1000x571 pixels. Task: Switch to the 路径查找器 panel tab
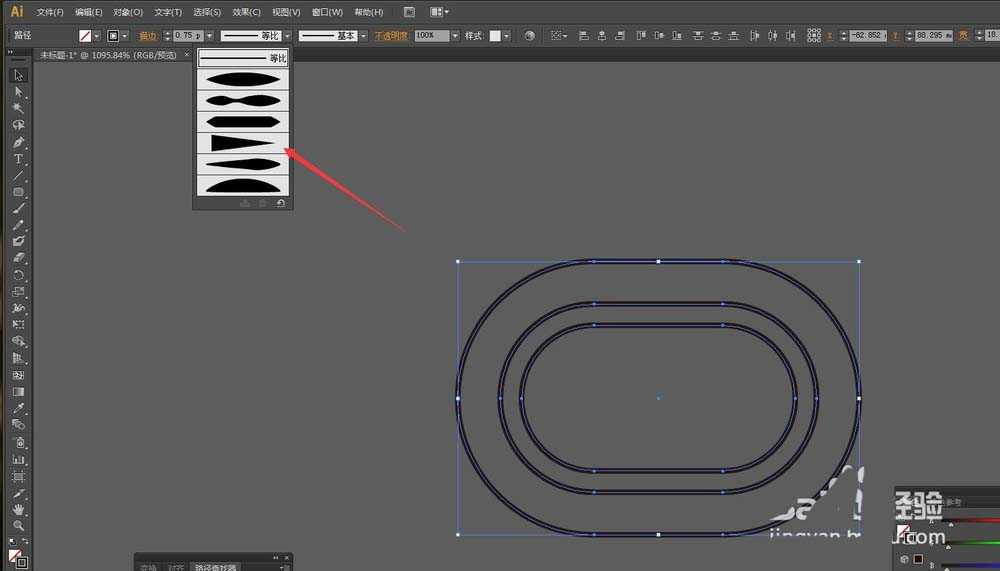[216, 567]
